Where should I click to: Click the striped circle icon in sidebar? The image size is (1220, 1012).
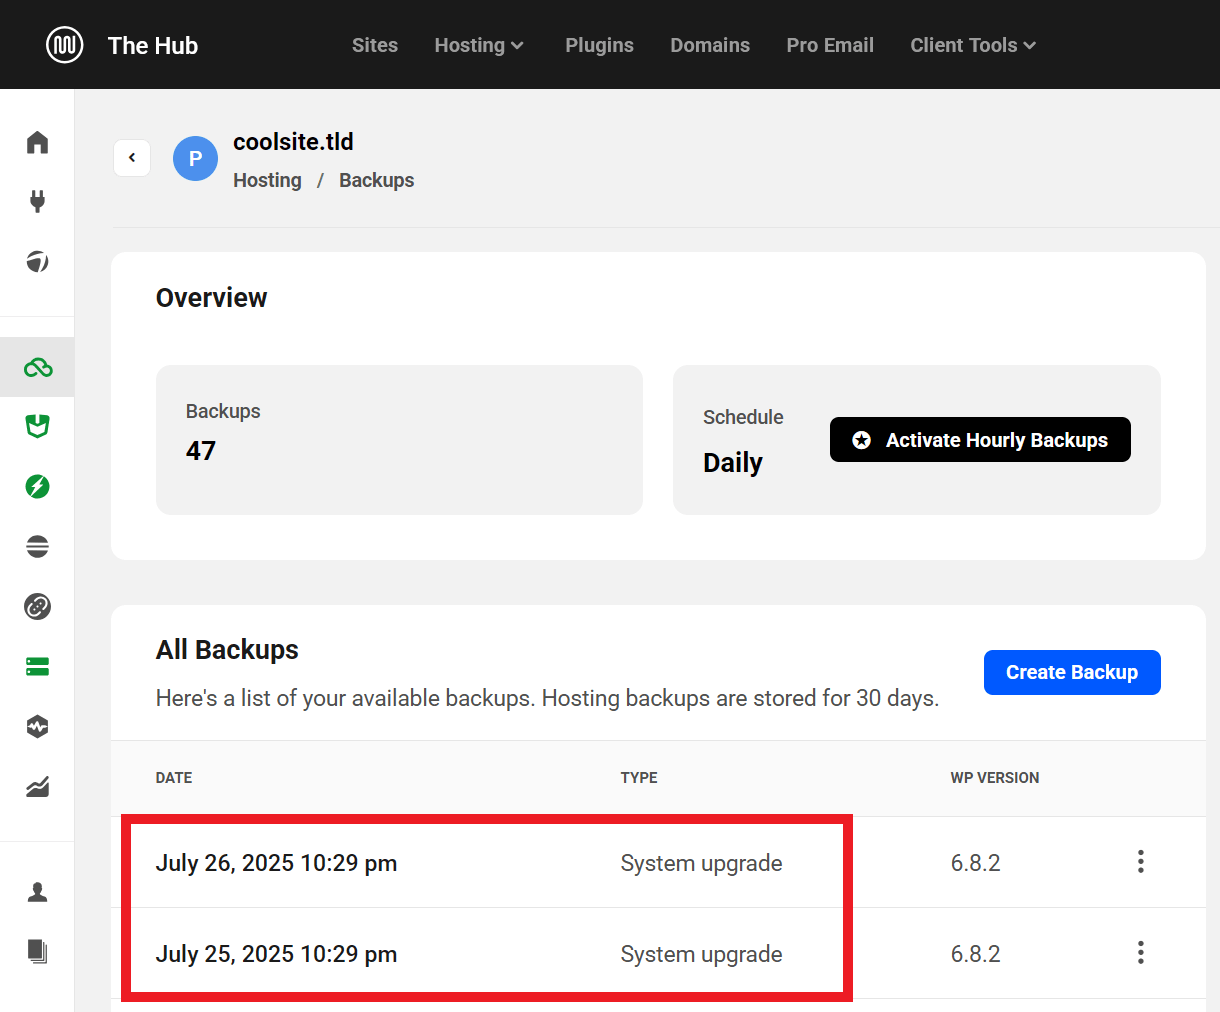[37, 547]
